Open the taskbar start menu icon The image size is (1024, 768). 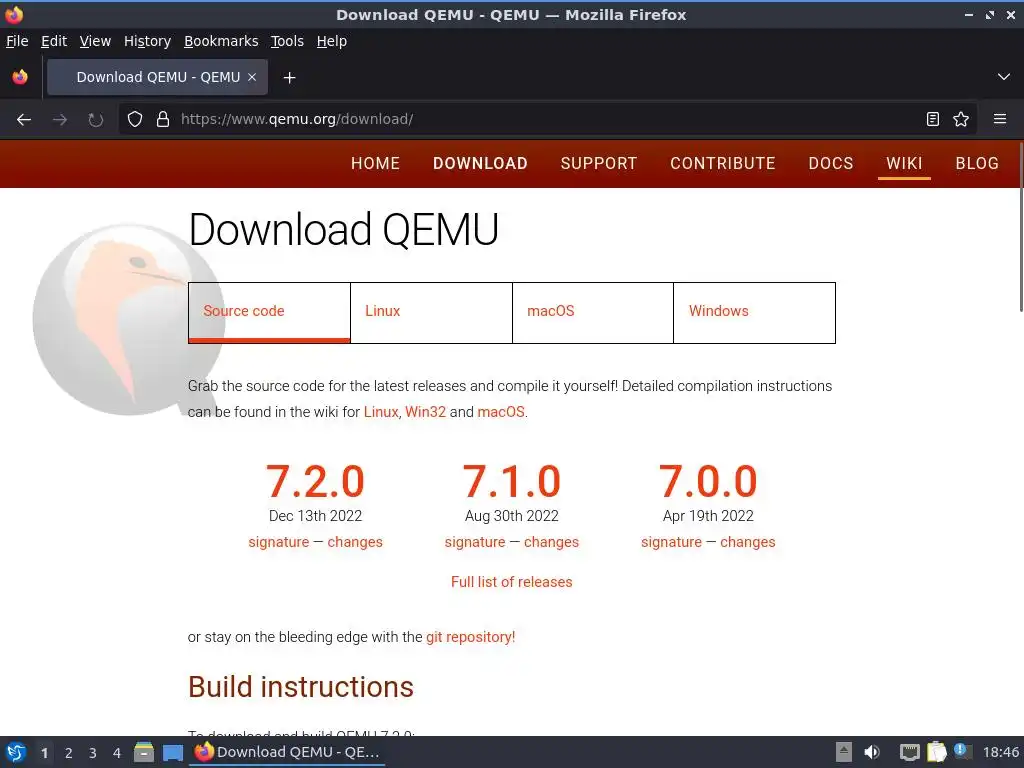[16, 752]
